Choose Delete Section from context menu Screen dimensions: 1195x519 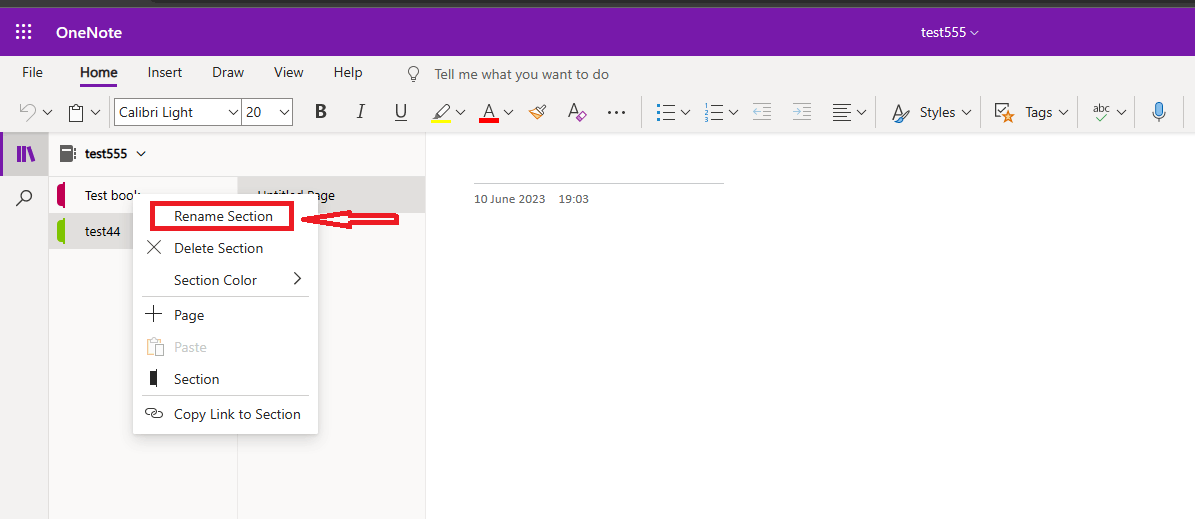click(x=225, y=248)
